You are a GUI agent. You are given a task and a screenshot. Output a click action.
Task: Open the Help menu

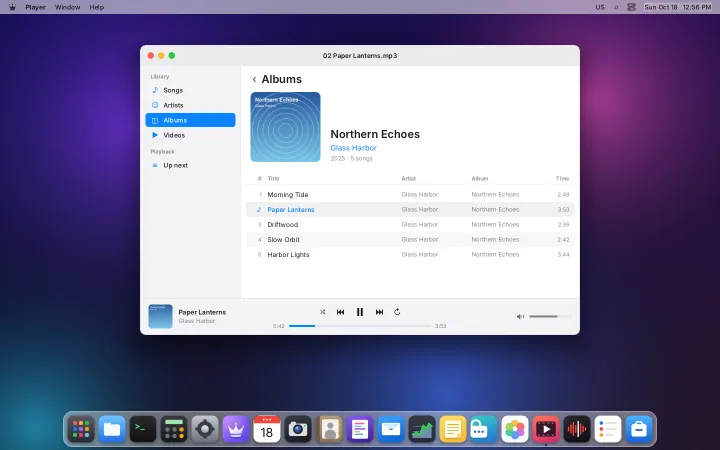96,7
